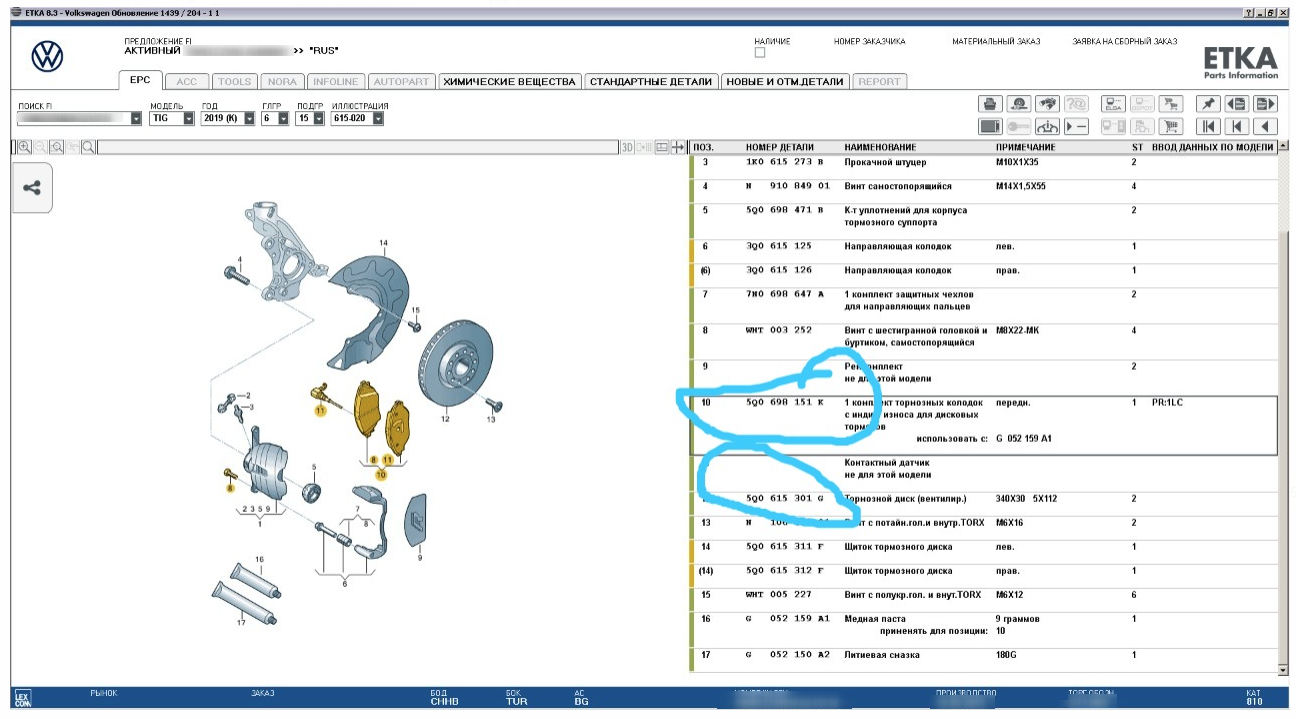Open the binoculars search tool
The width and height of the screenshot is (1296, 719).
(x=1047, y=104)
